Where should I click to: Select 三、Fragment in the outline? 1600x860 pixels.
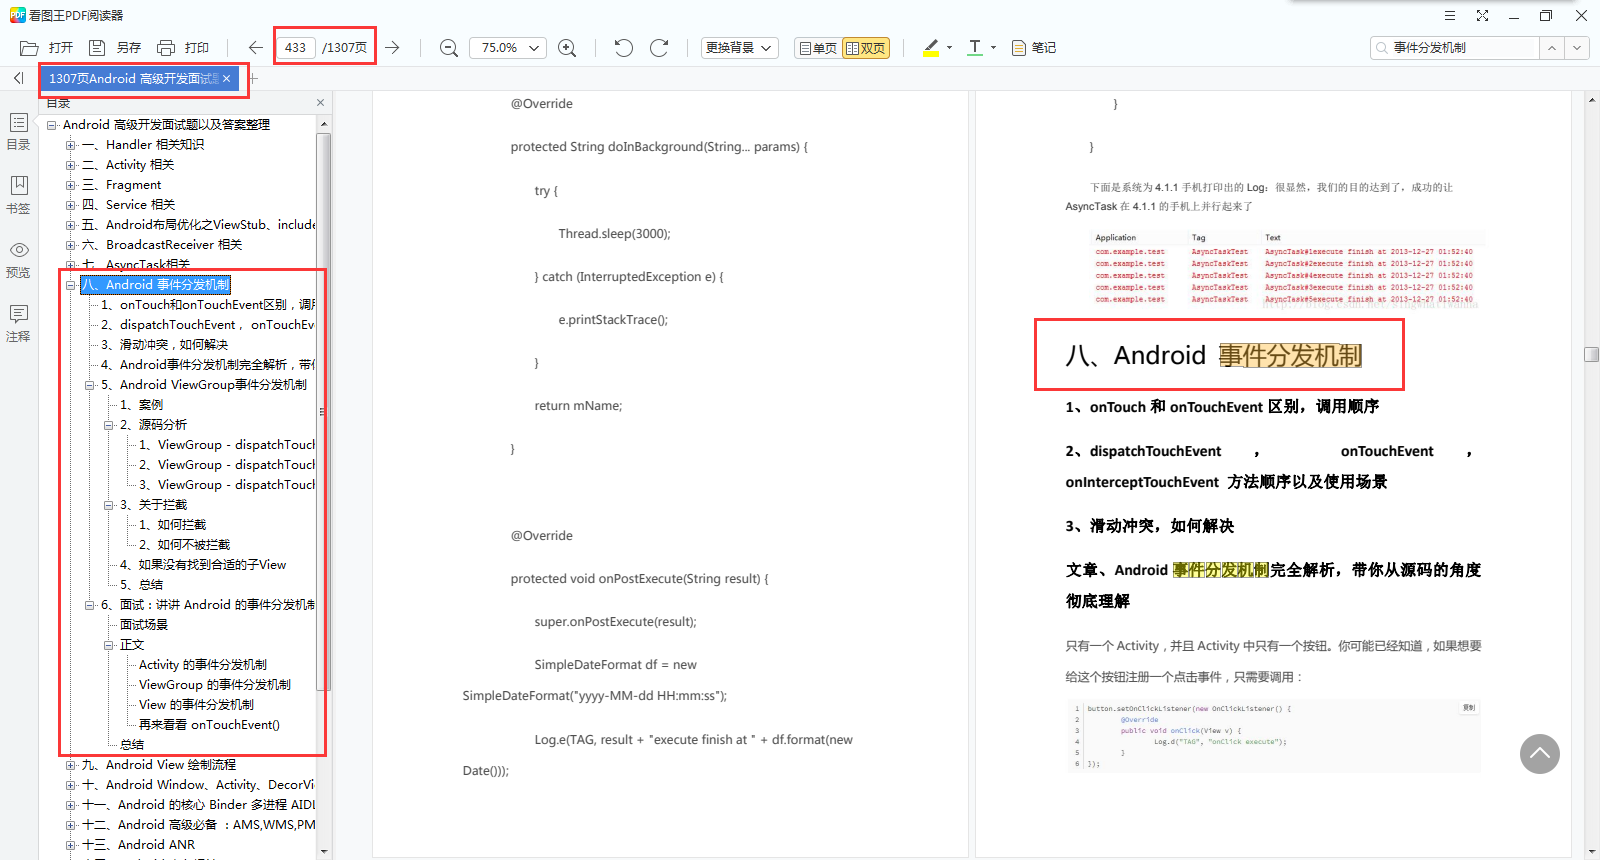(x=121, y=185)
